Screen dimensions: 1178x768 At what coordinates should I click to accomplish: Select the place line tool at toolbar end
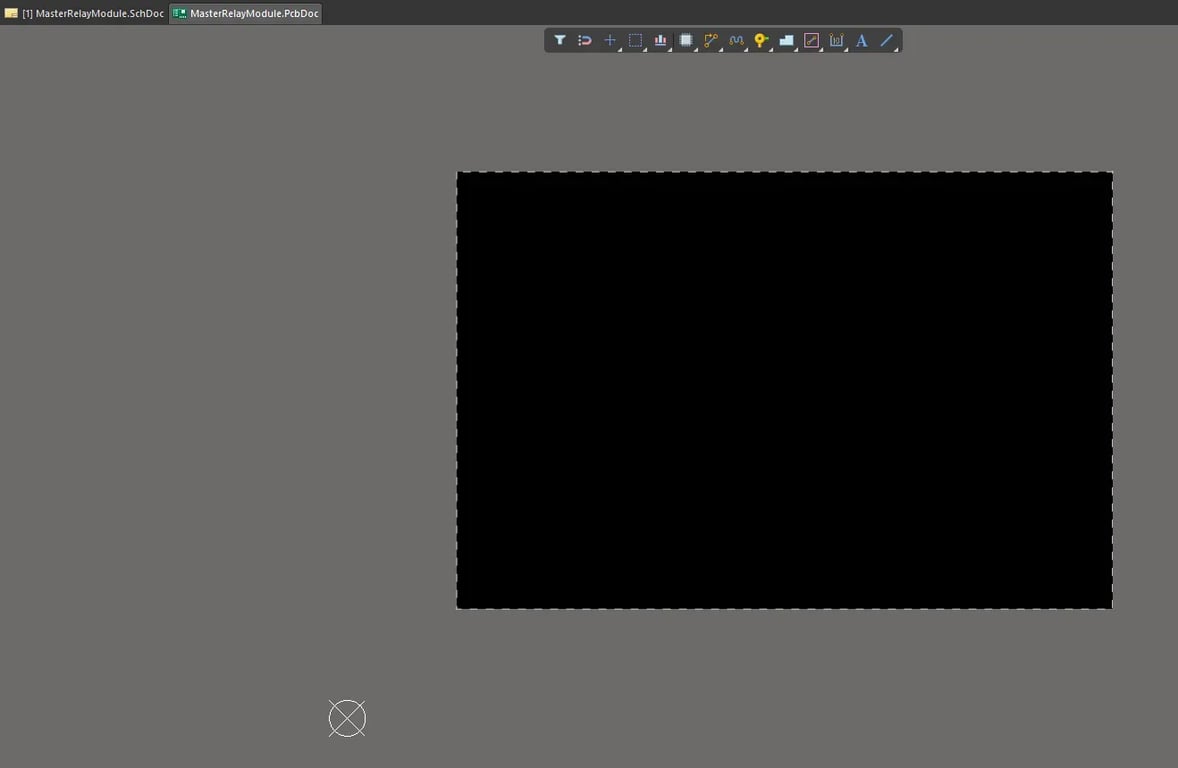886,40
